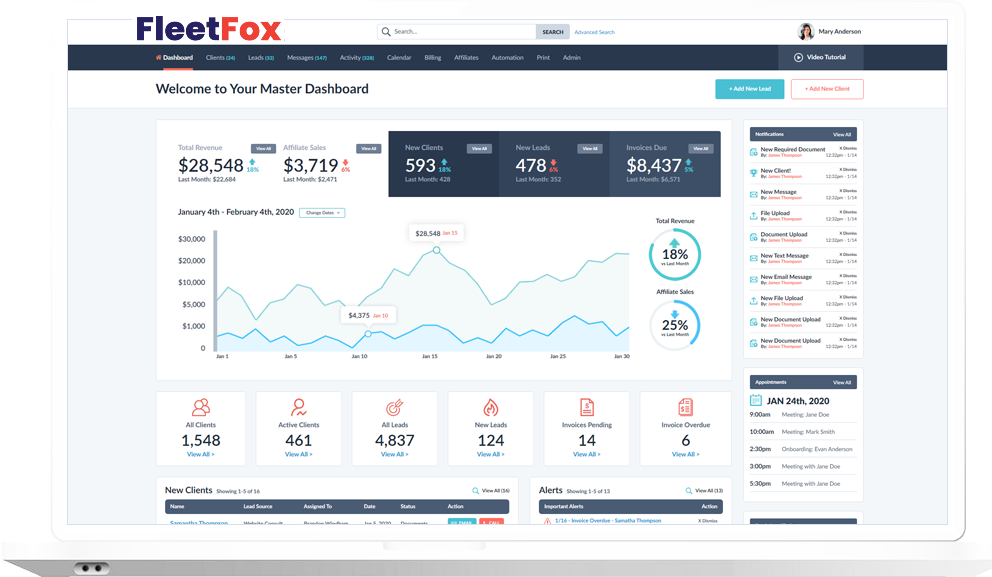This screenshot has height=577, width=992.
Task: Click the magnifier icon in the search box
Action: point(386,32)
